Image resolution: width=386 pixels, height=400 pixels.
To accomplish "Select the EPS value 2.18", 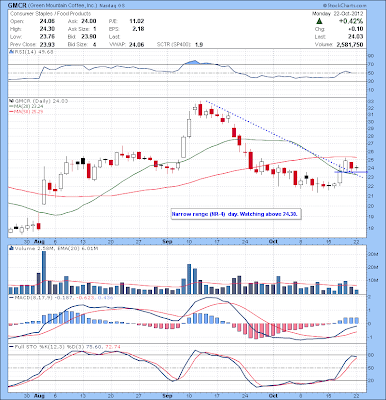I will (x=138, y=29).
